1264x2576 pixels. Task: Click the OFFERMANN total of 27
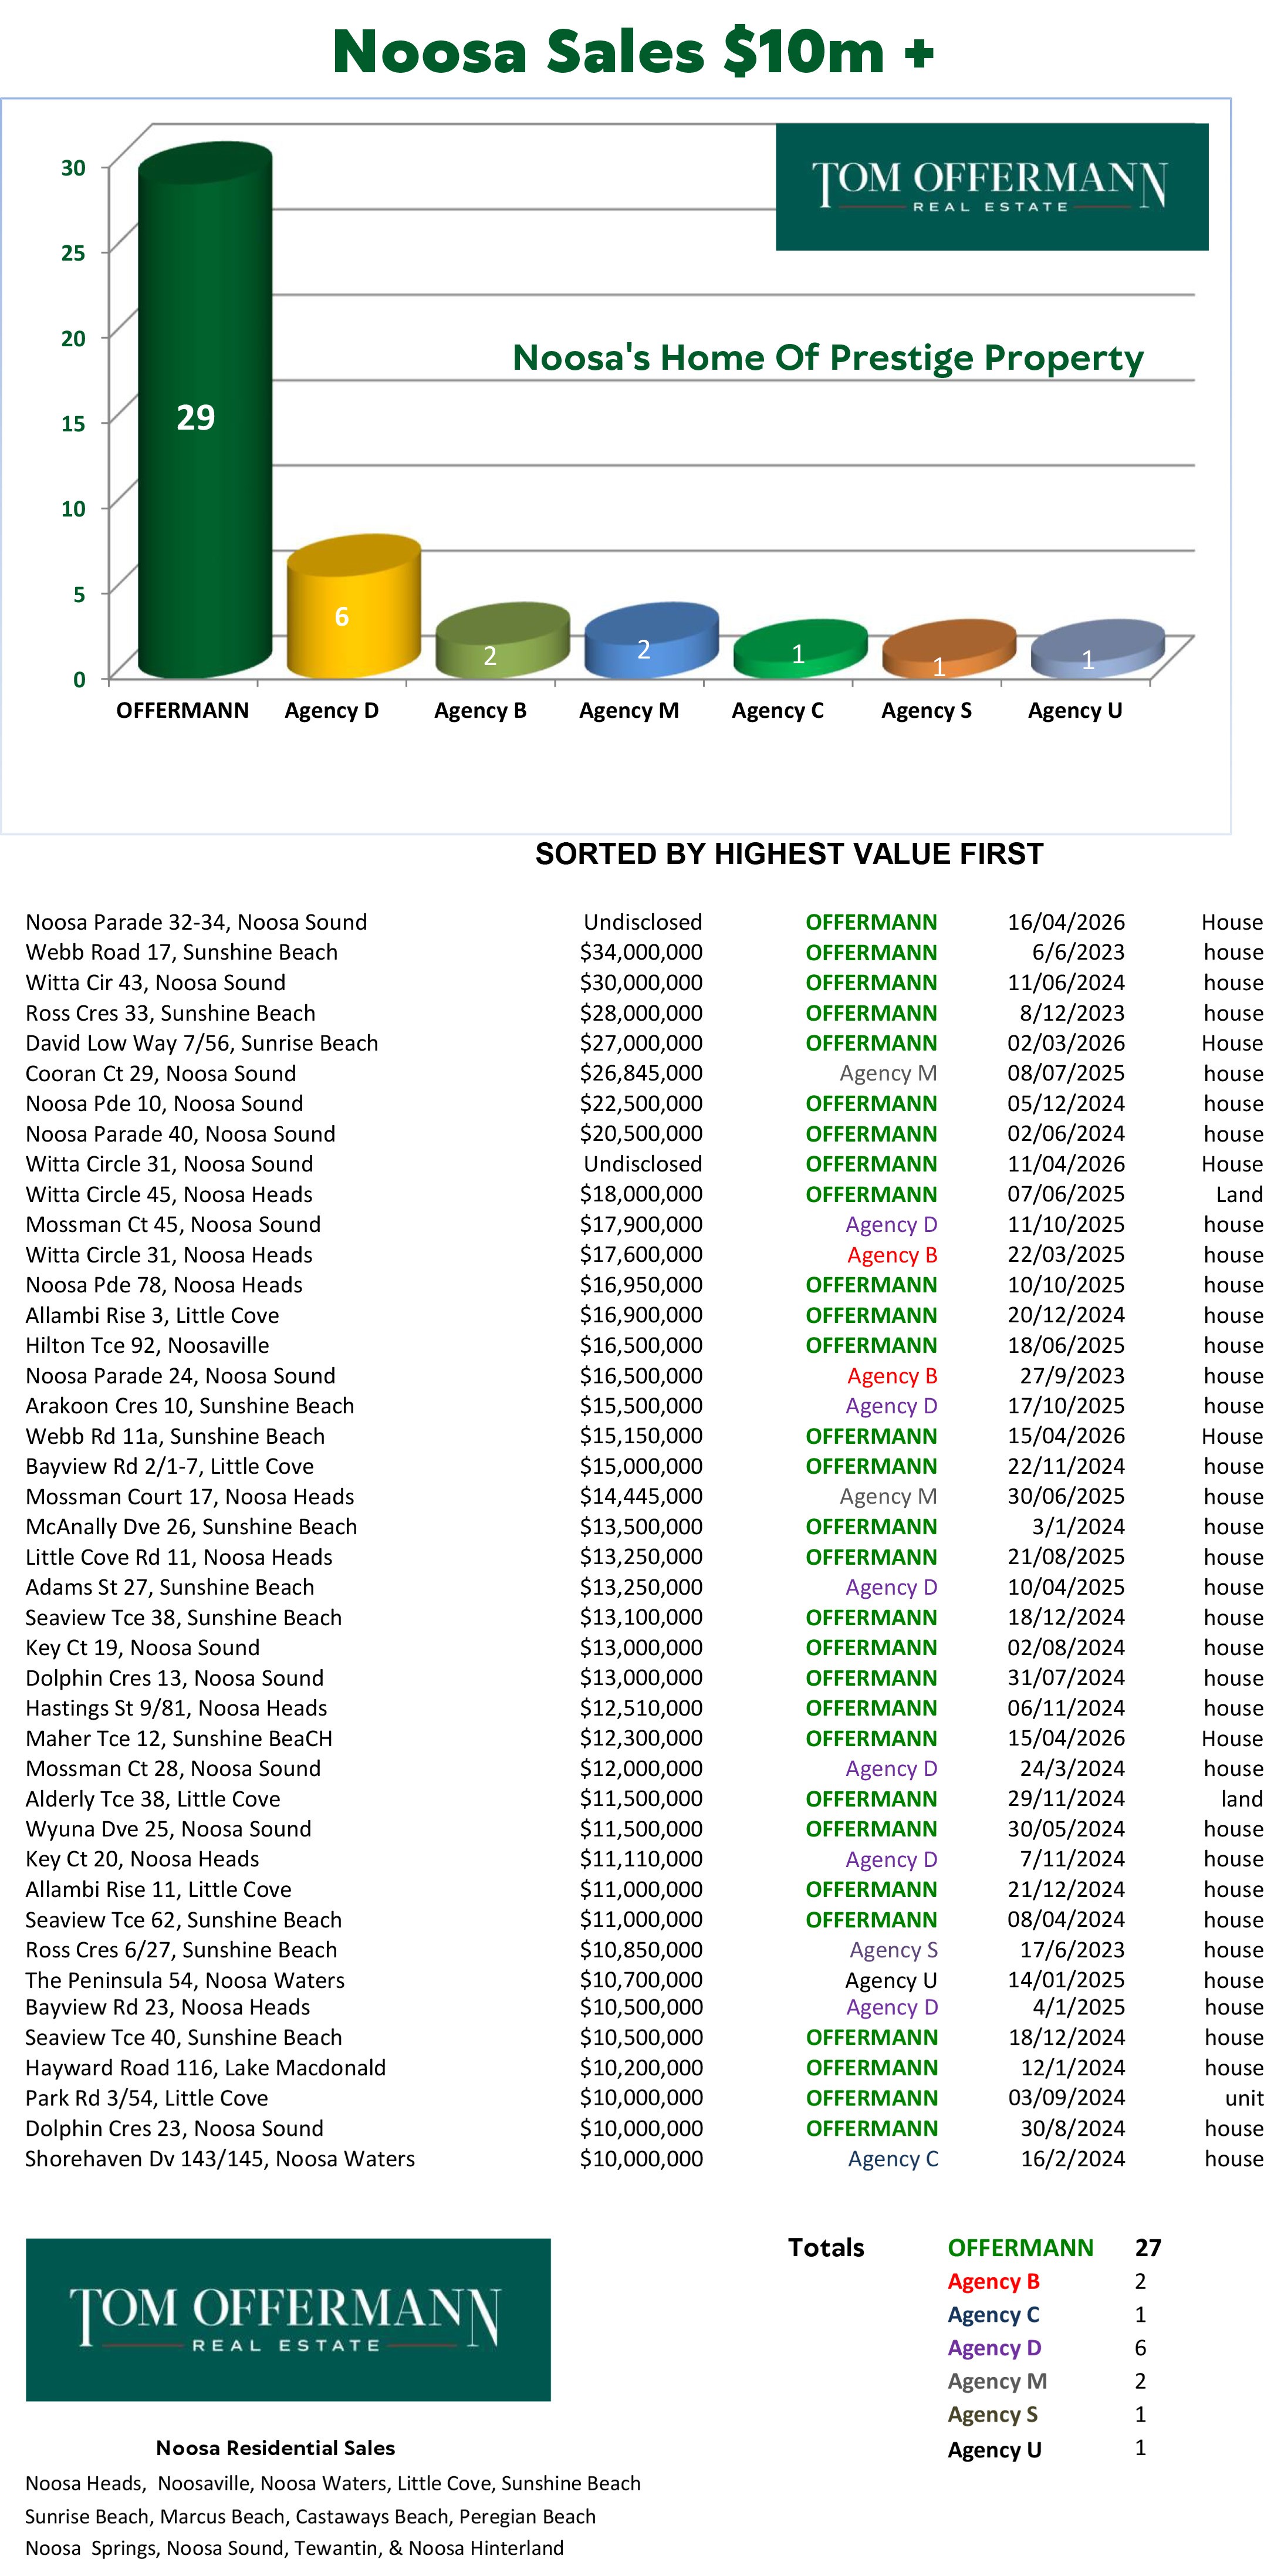coord(1148,2248)
